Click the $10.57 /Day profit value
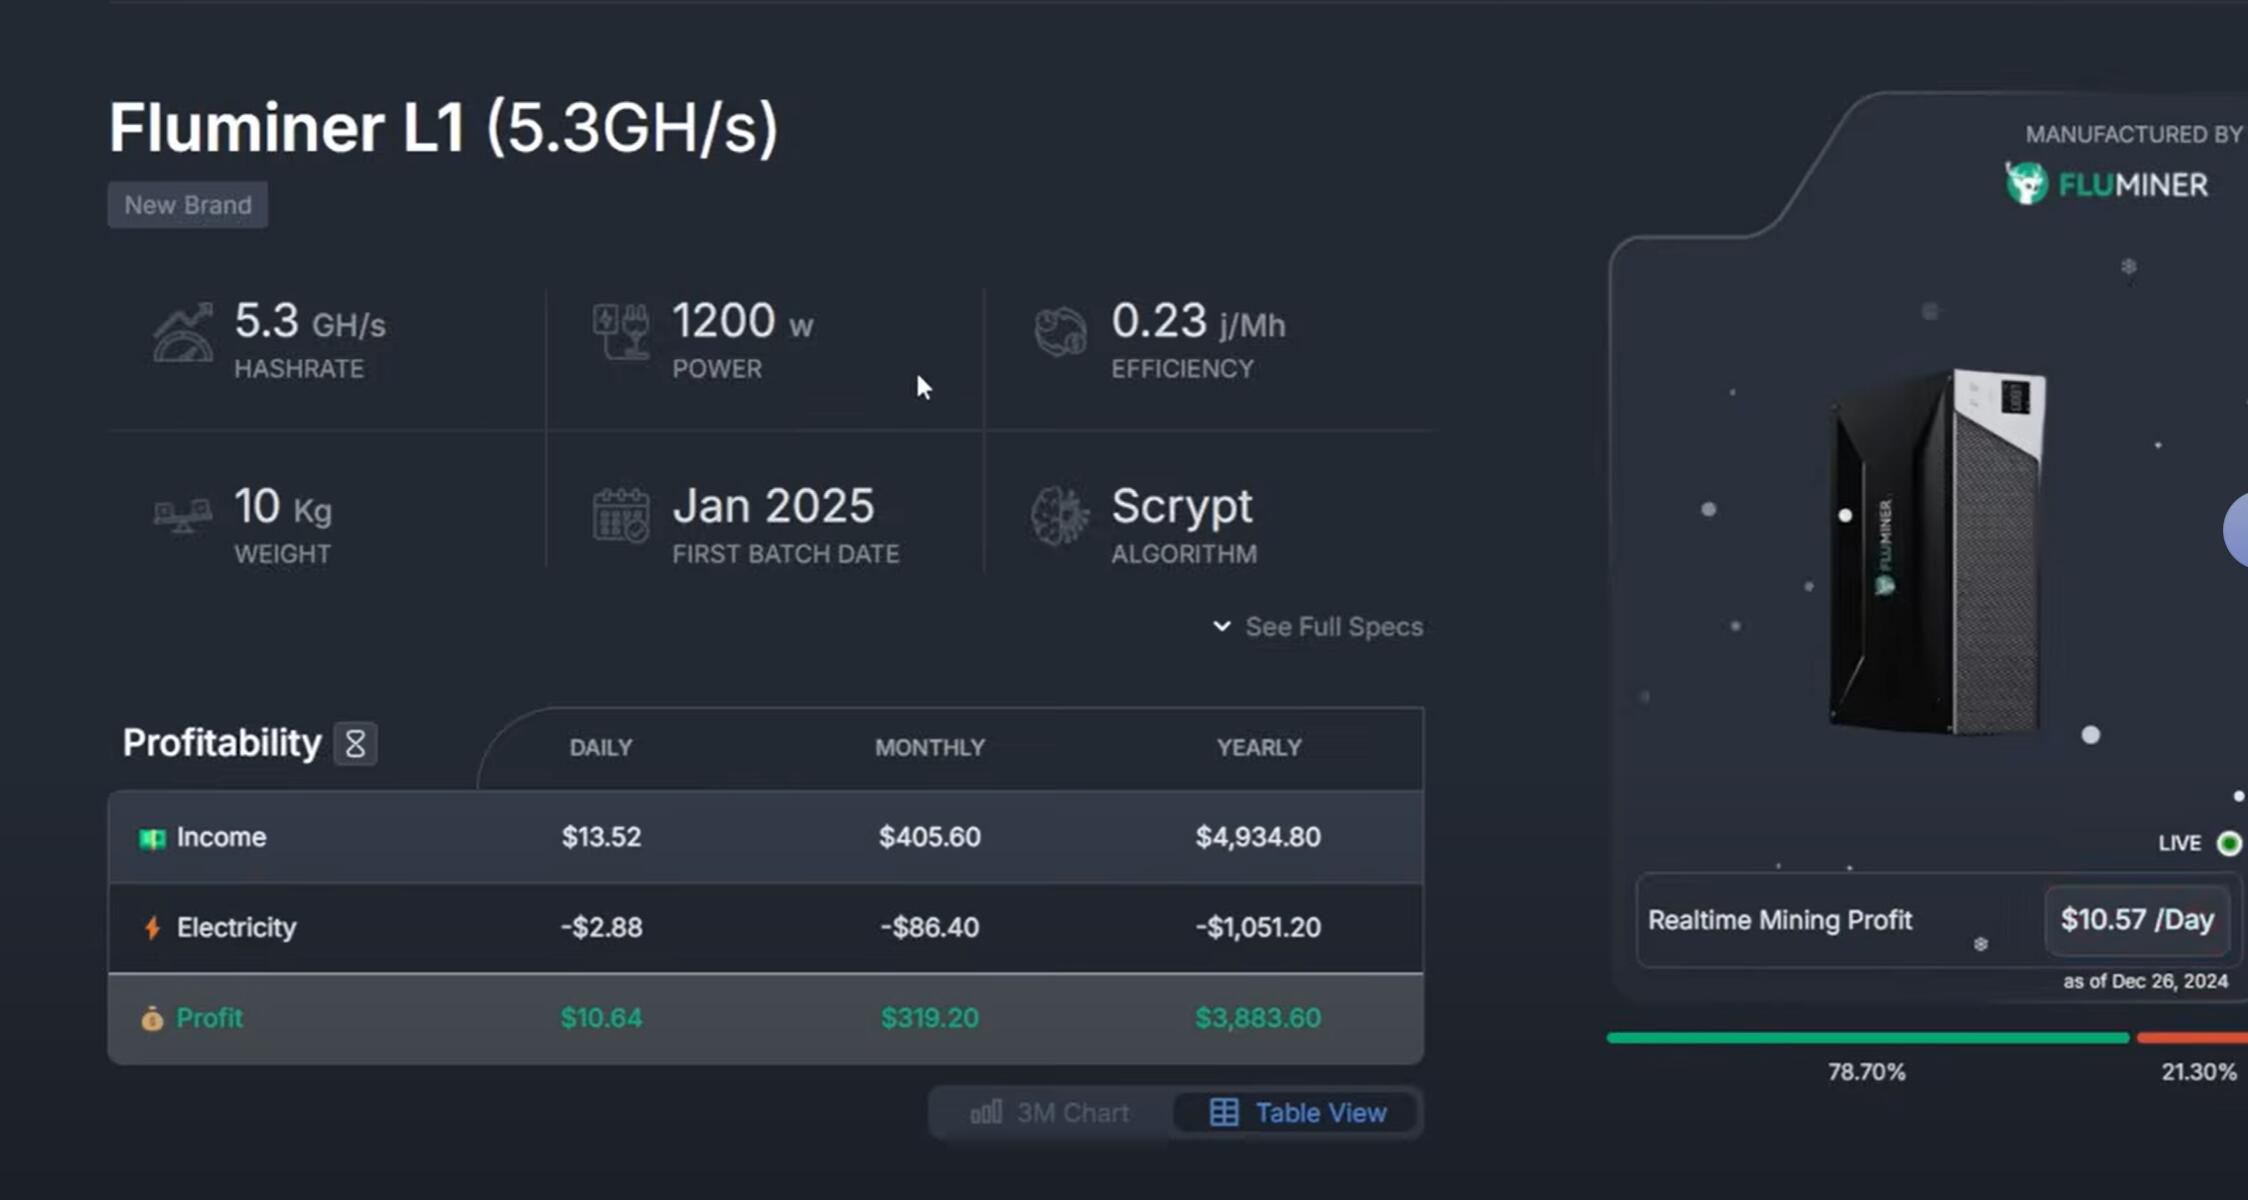 (x=2137, y=920)
